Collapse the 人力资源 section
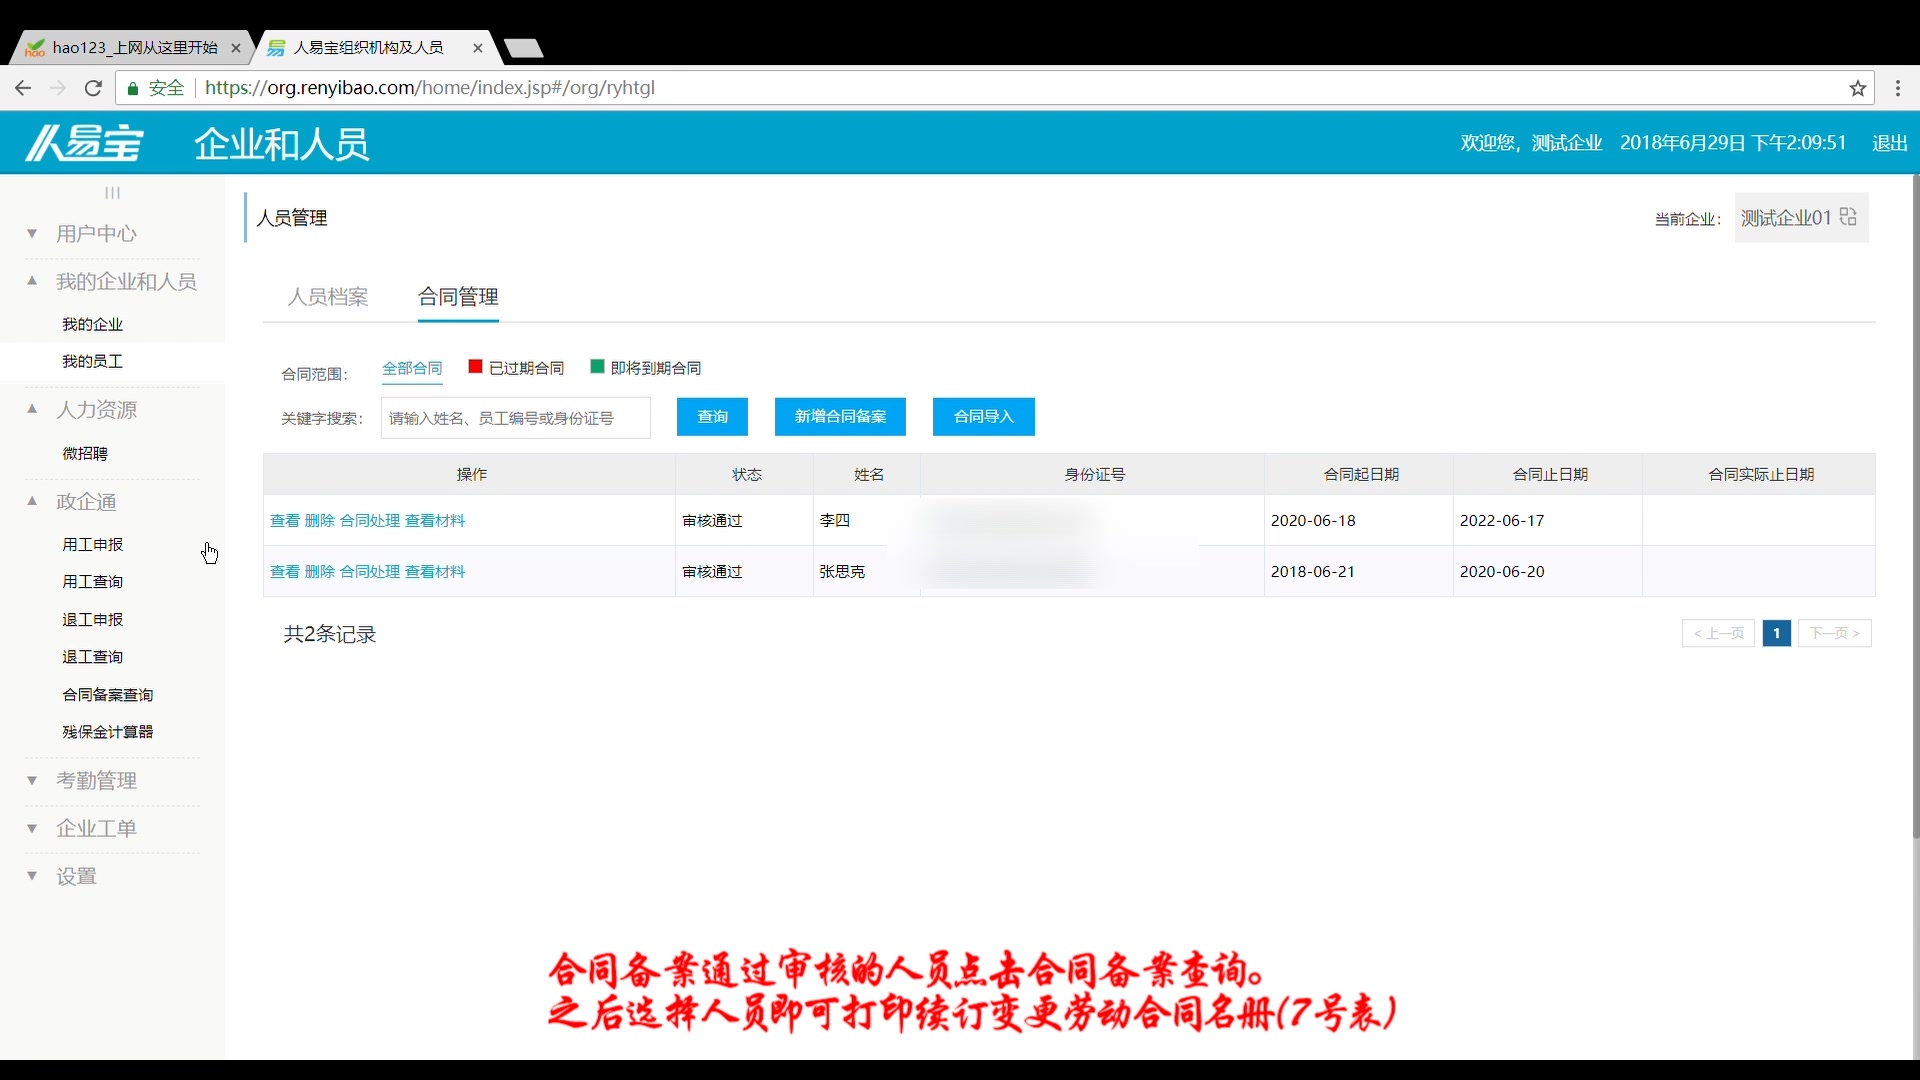The height and width of the screenshot is (1080, 1920). tap(96, 409)
